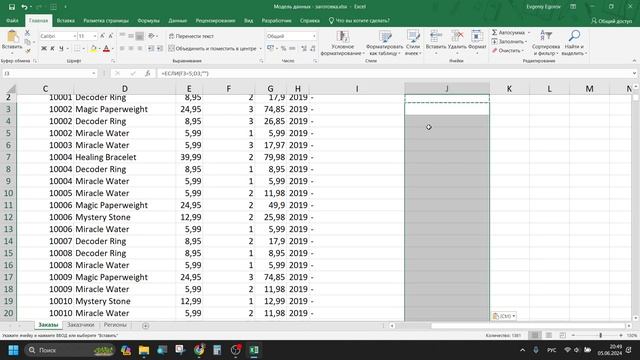Decrease font size with smaller A icon
The height and width of the screenshot is (360, 640).
111,36
